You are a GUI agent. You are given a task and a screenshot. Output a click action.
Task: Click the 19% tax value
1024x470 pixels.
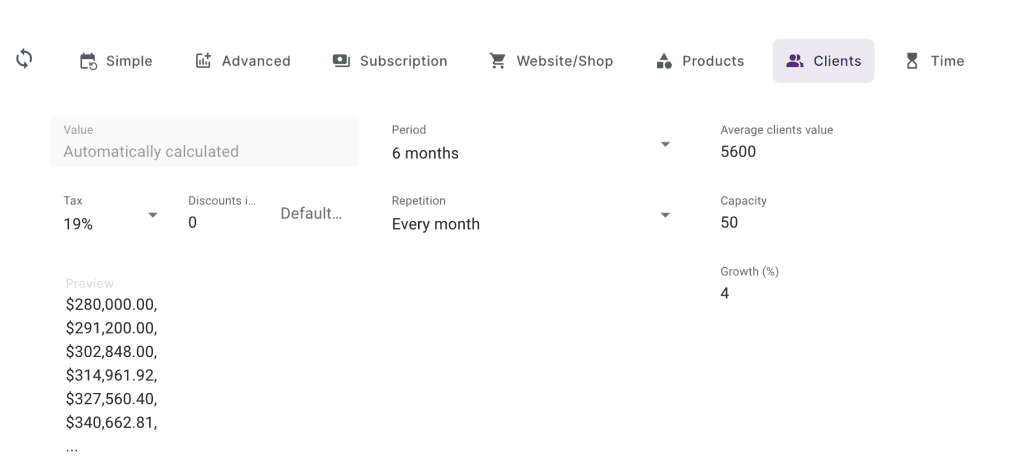pos(78,224)
